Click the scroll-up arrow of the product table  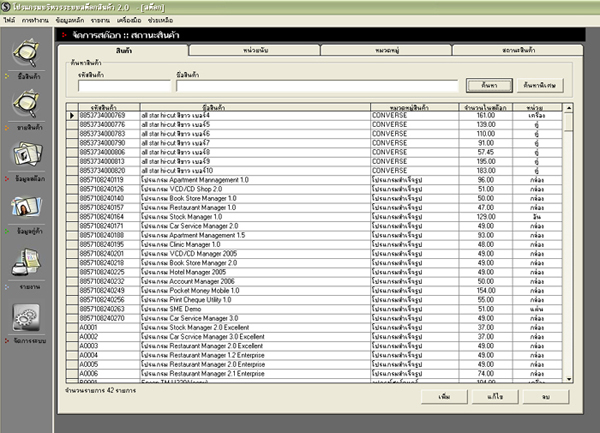[x=568, y=104]
